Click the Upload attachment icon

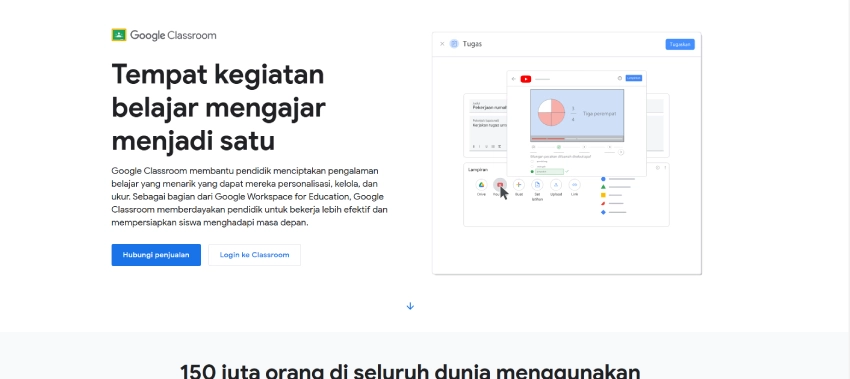pos(556,185)
